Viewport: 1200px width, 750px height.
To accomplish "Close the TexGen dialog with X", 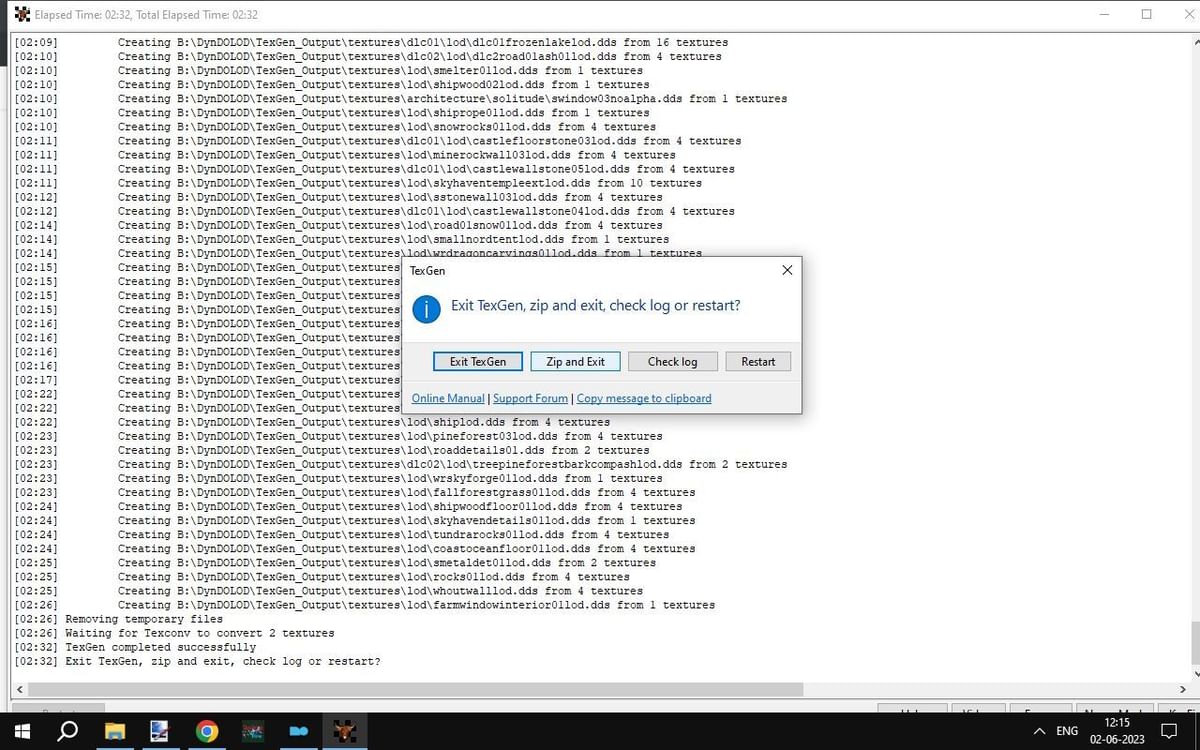I will pyautogui.click(x=787, y=270).
